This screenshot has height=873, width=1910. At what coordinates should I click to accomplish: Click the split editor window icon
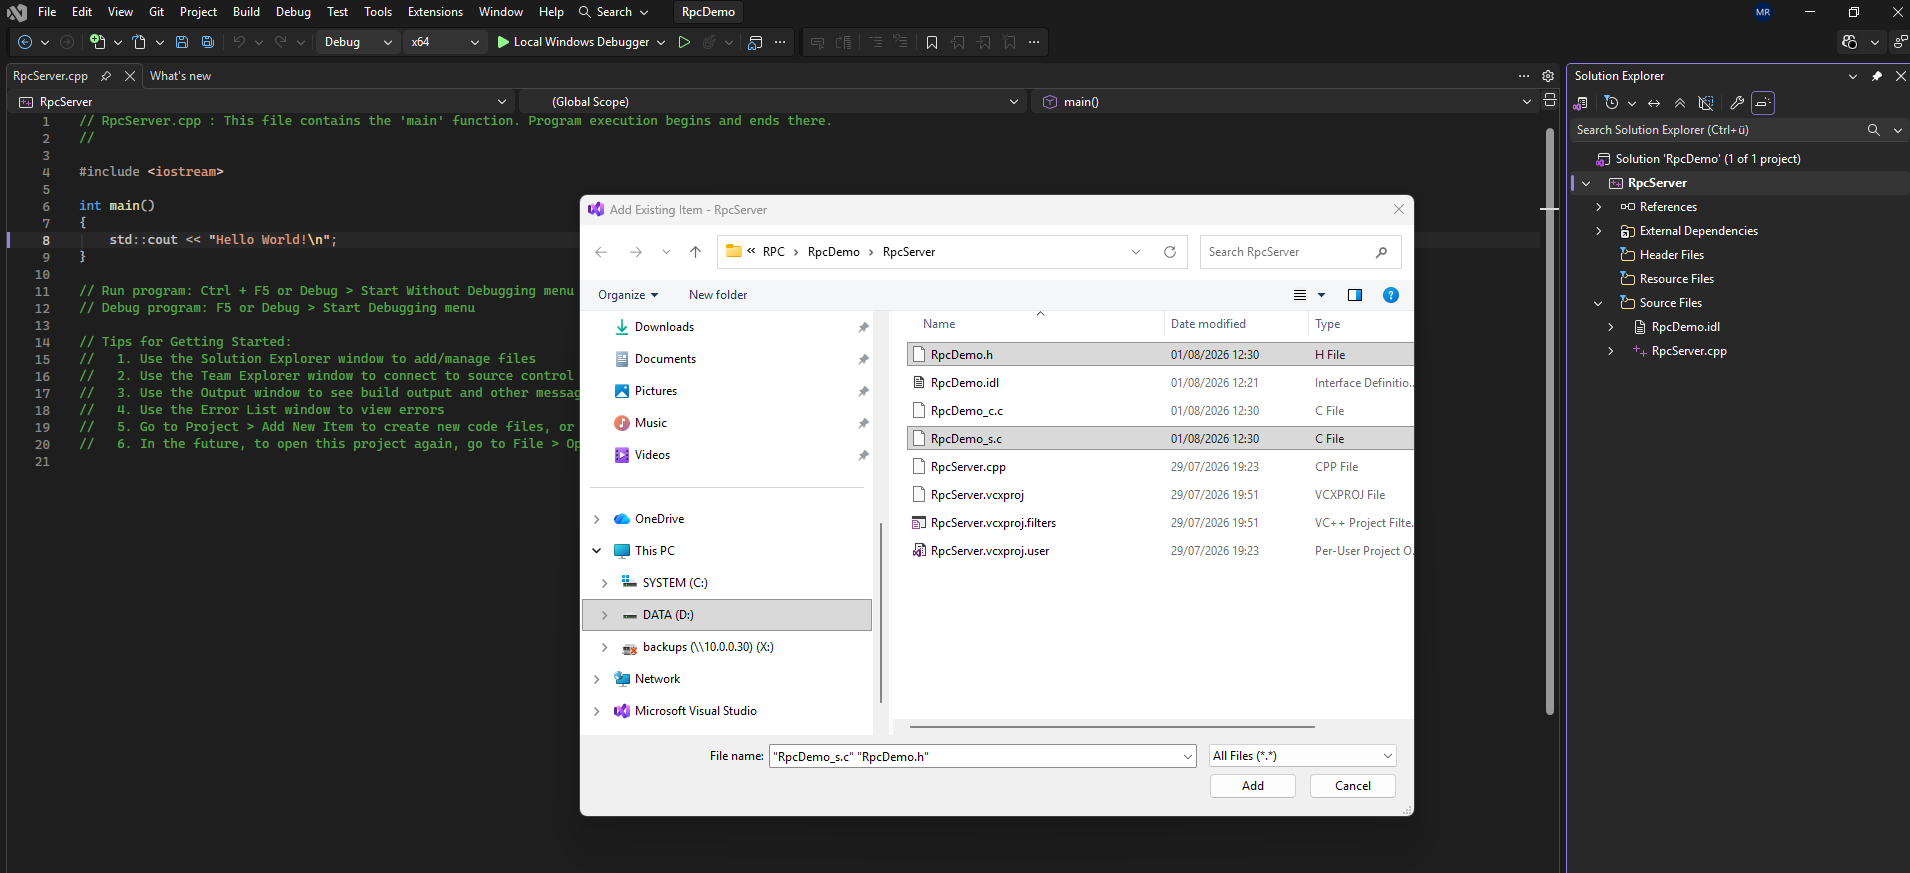(1549, 100)
